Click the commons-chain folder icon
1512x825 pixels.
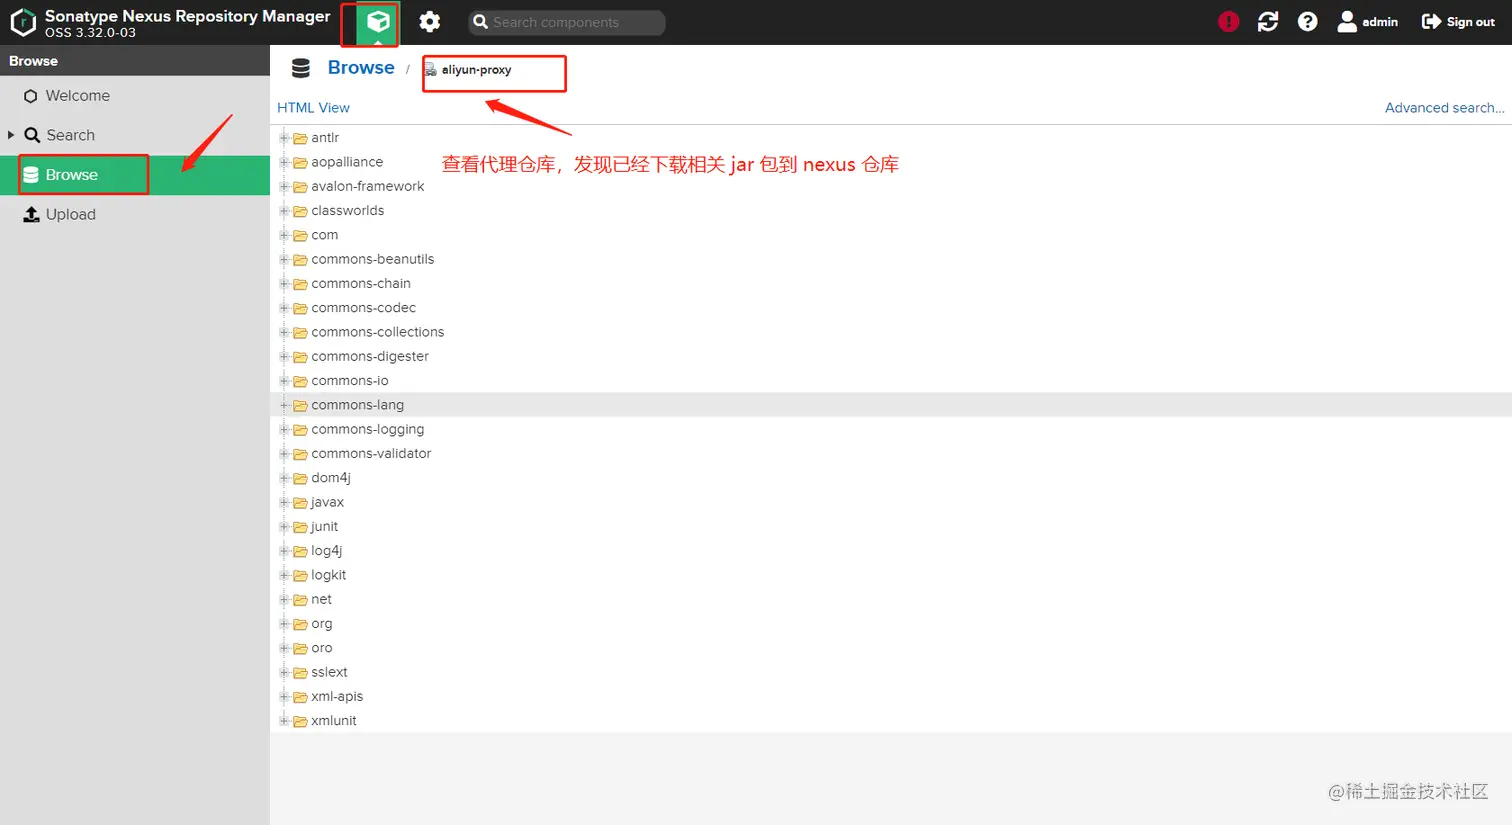[x=300, y=284]
